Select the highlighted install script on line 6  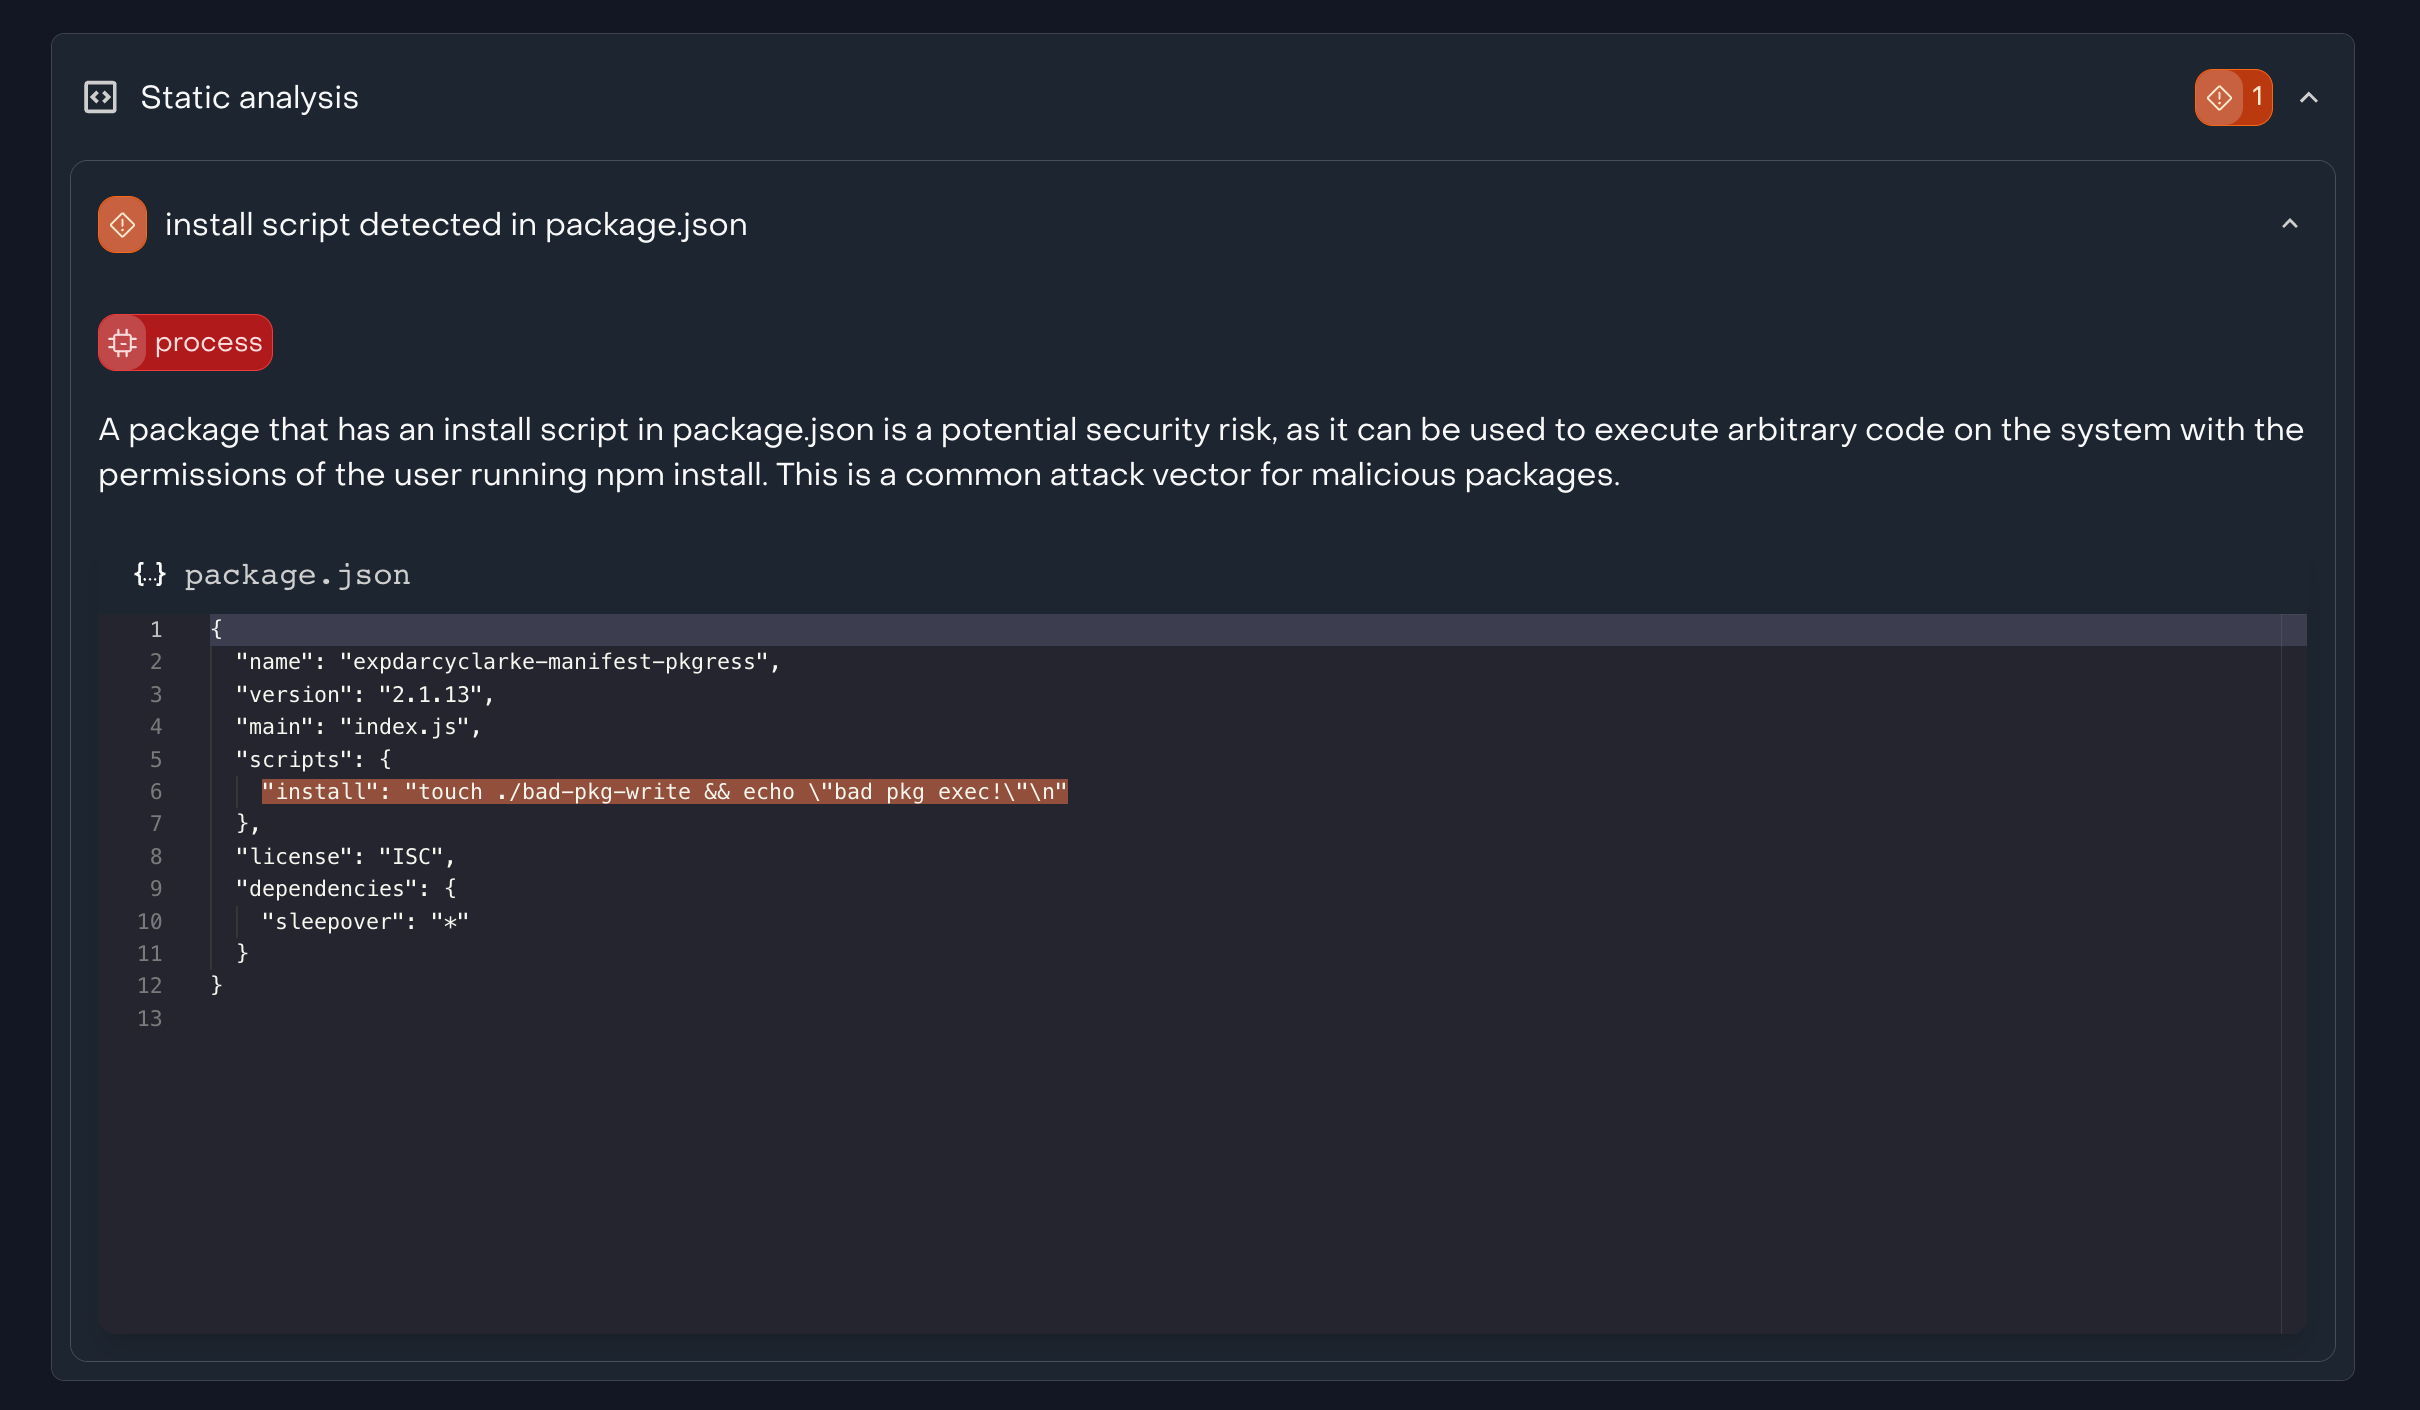tap(664, 791)
